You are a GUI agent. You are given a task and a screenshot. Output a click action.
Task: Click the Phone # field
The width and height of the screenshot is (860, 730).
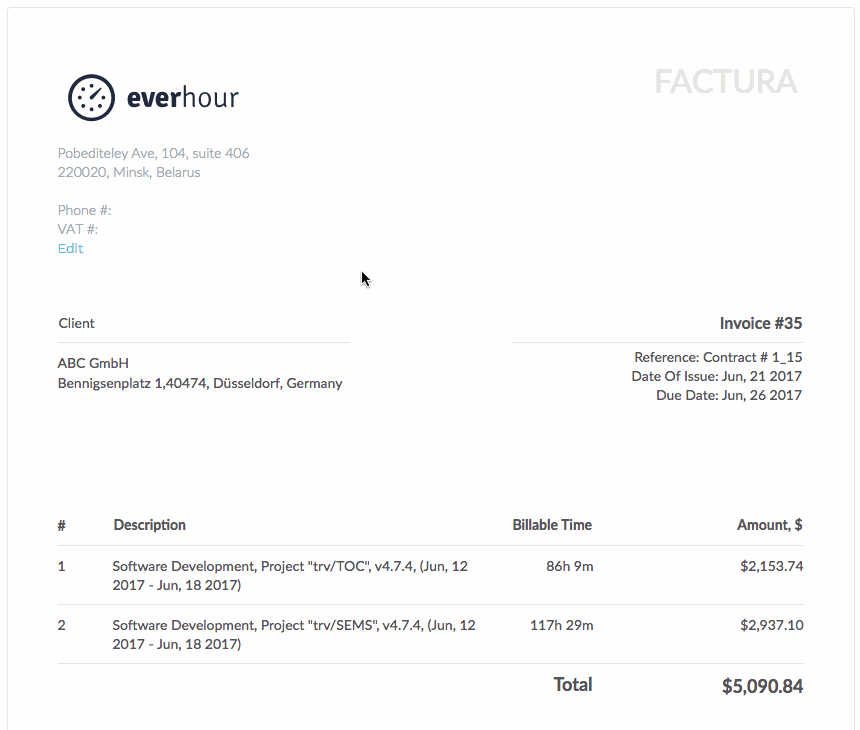(84, 211)
